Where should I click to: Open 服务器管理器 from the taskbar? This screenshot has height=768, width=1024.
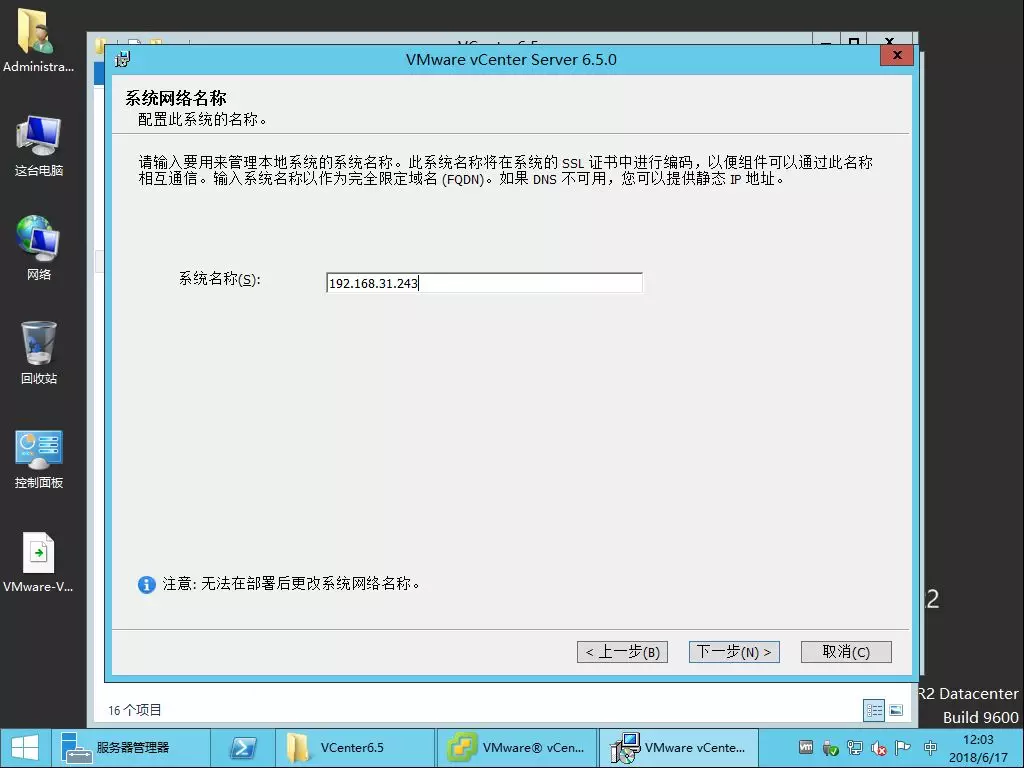coord(131,748)
